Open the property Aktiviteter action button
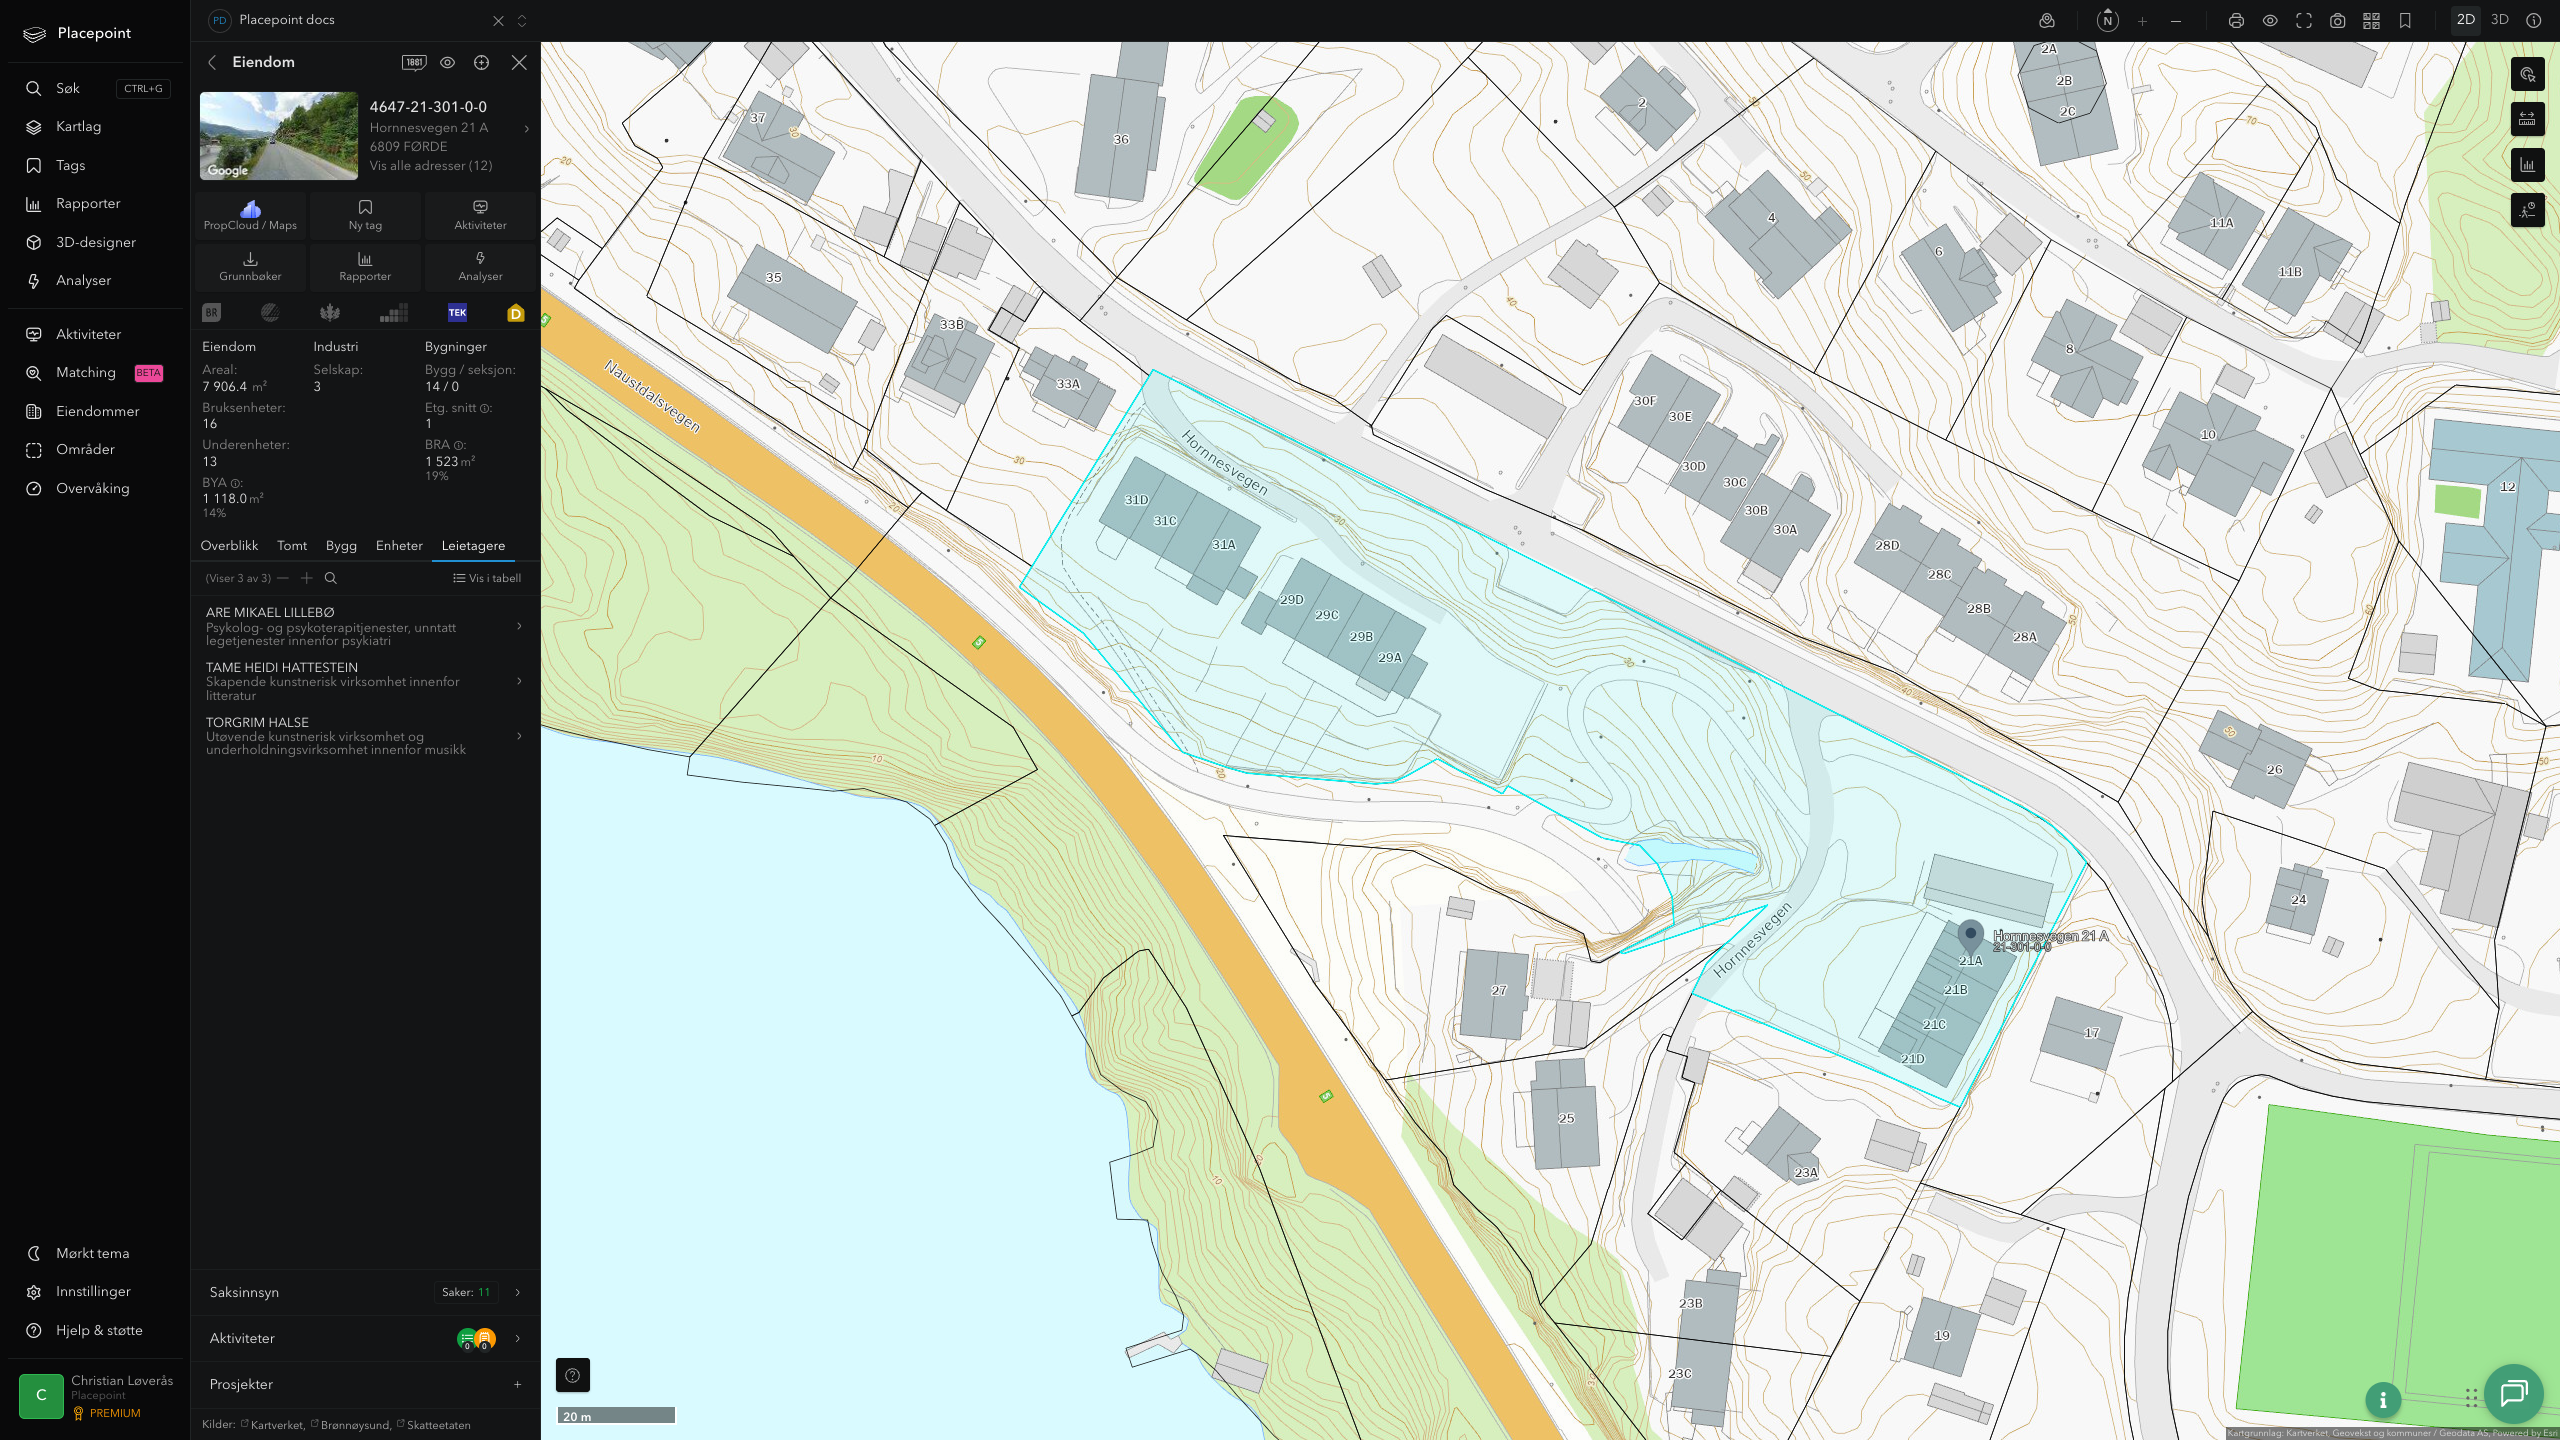 coord(480,215)
